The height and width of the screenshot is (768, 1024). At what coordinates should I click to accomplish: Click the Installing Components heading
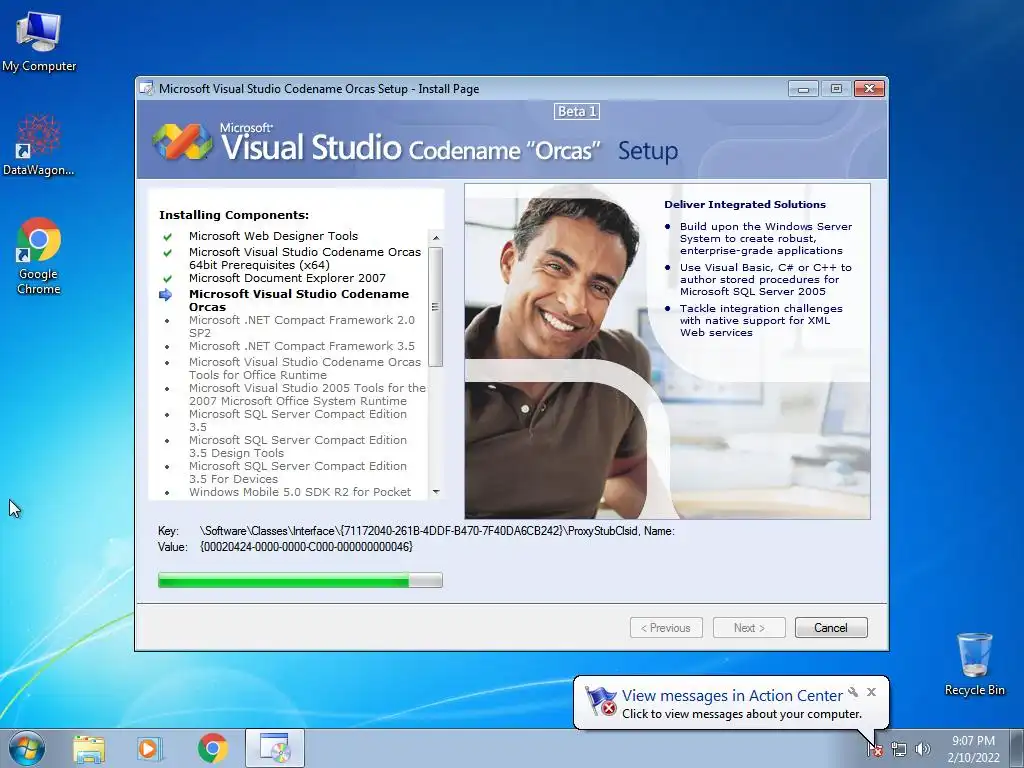pyautogui.click(x=234, y=215)
